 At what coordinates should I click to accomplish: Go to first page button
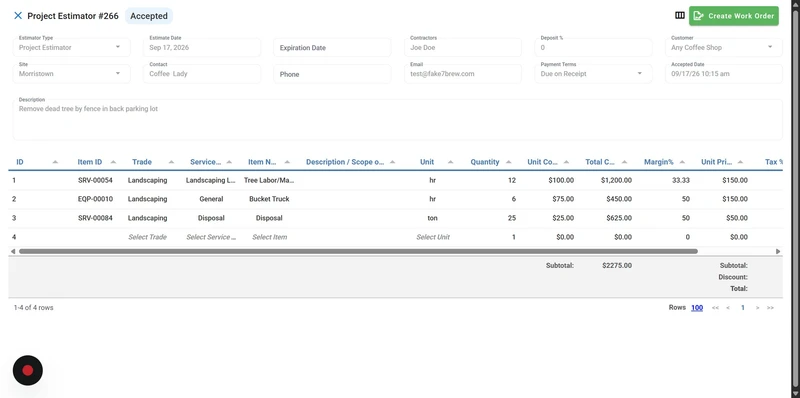pos(715,308)
